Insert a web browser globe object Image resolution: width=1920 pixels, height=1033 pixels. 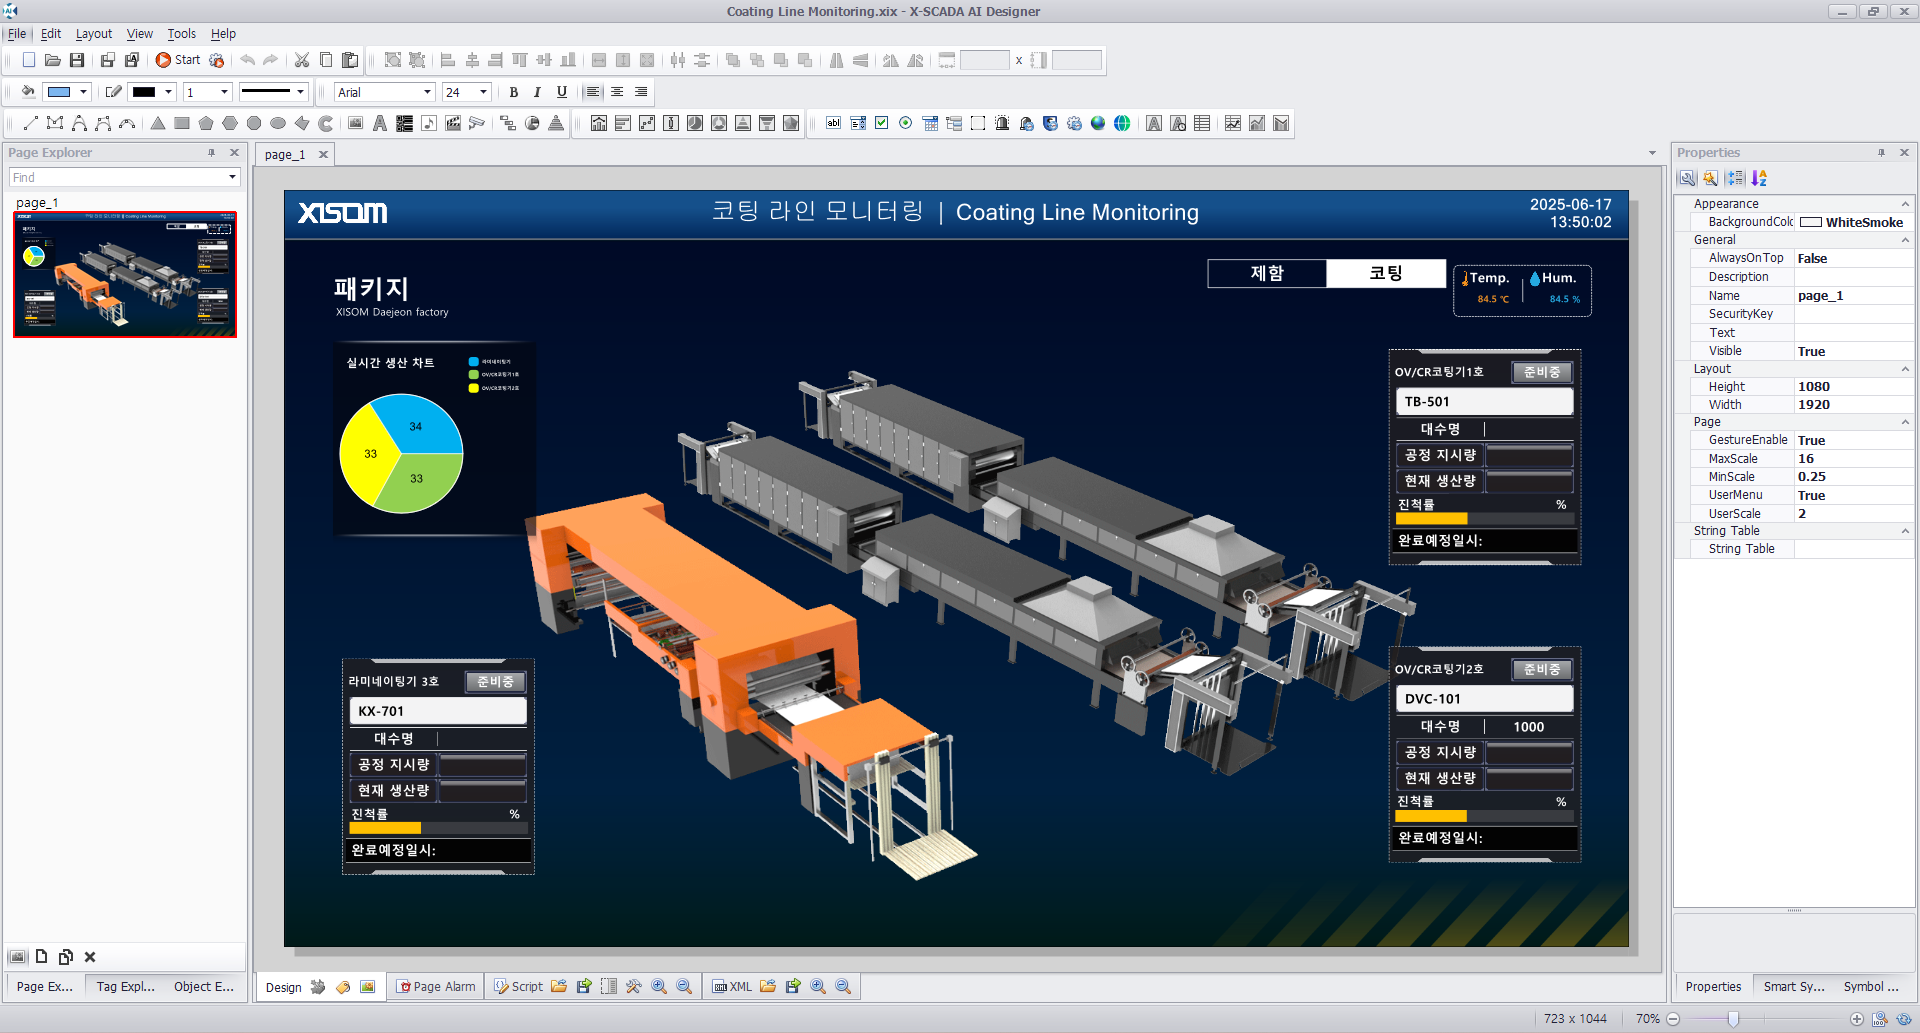[1122, 123]
